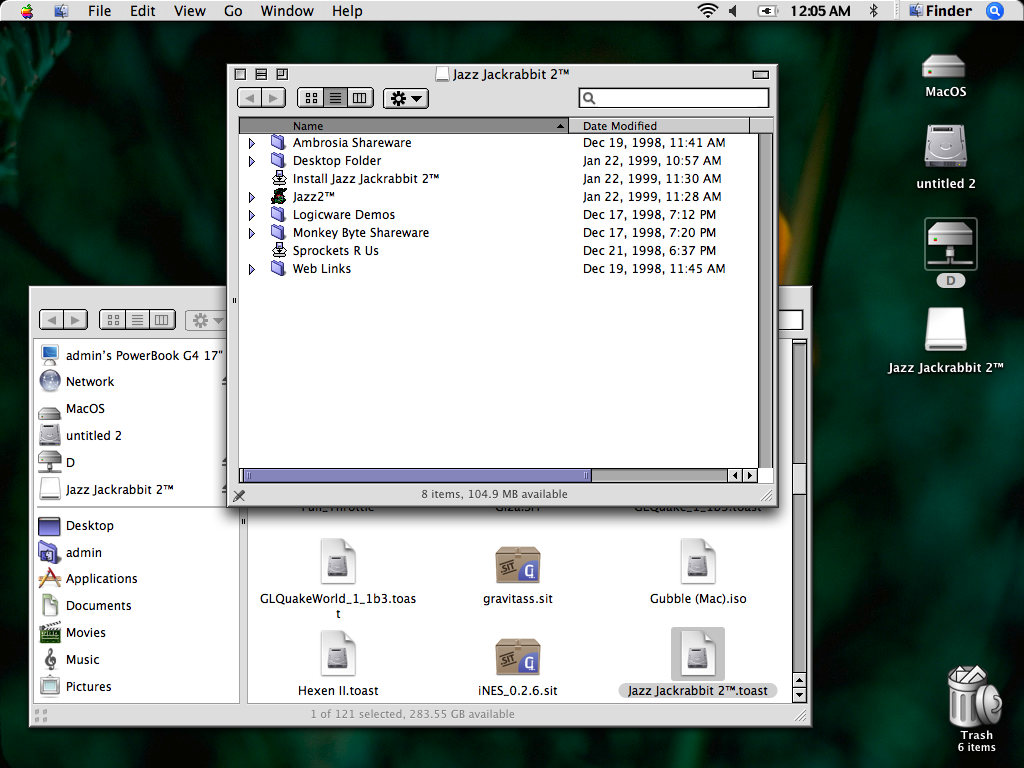Select the GLQuakeWorld_1_1b3.toast file icon

(x=338, y=561)
